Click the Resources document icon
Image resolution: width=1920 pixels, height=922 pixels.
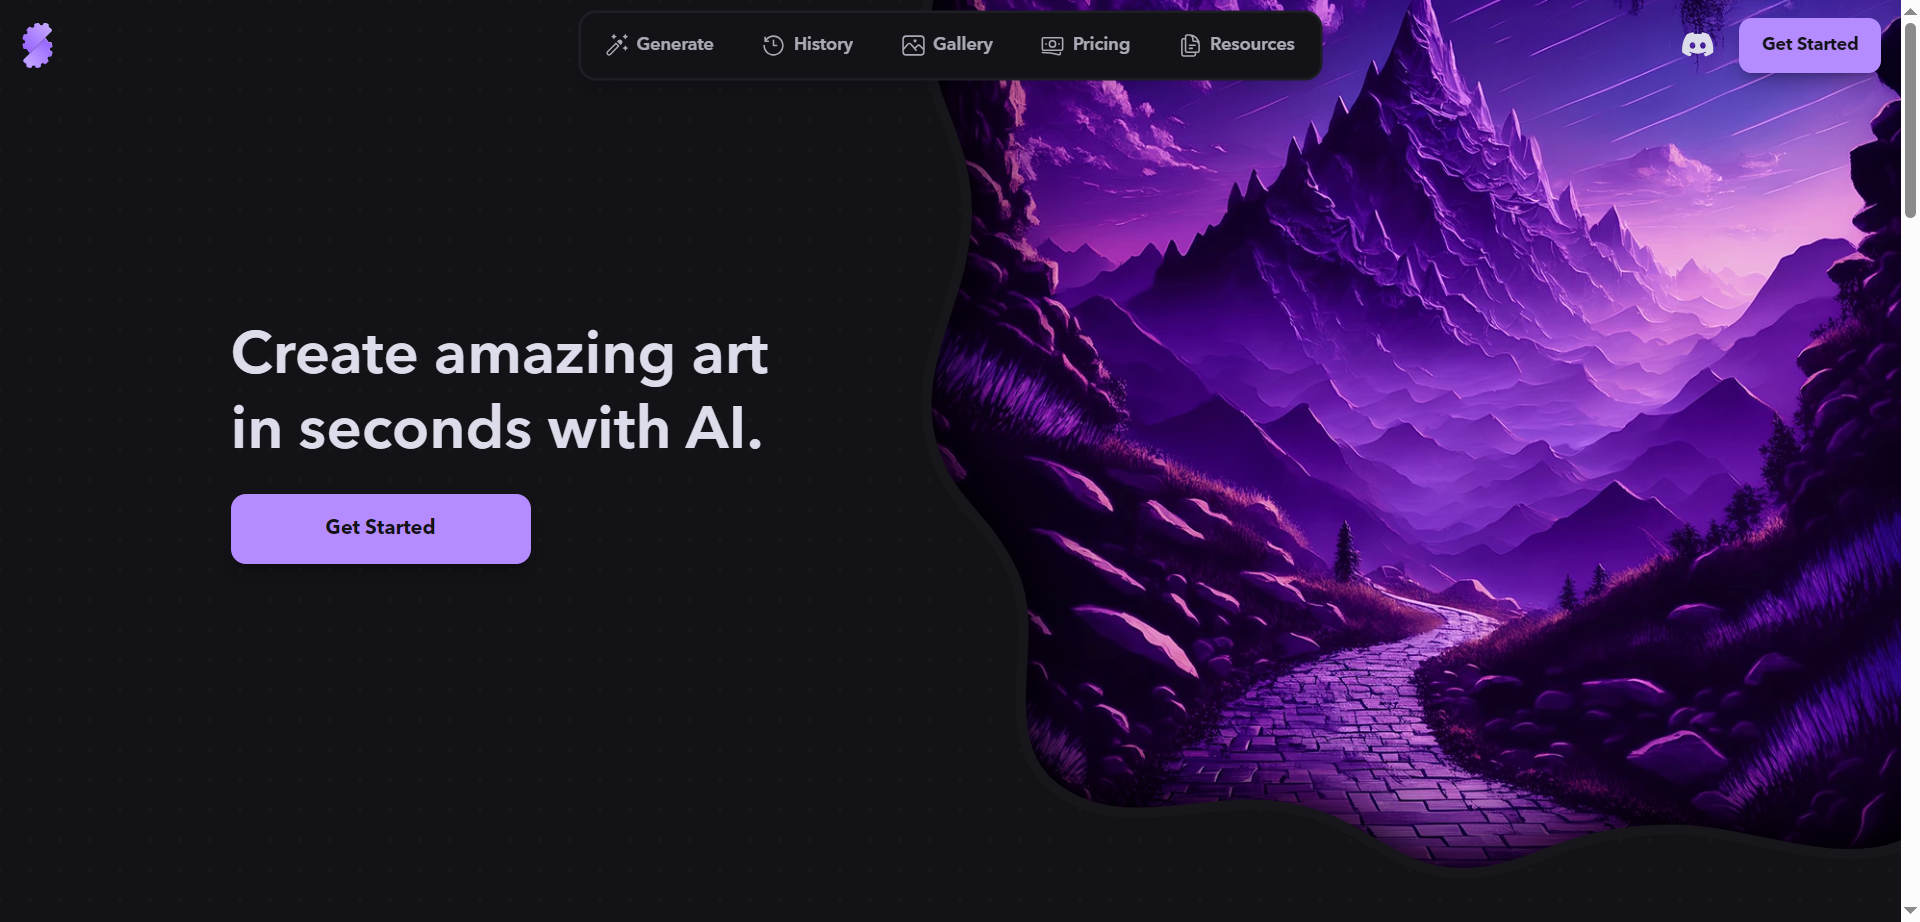(x=1190, y=45)
